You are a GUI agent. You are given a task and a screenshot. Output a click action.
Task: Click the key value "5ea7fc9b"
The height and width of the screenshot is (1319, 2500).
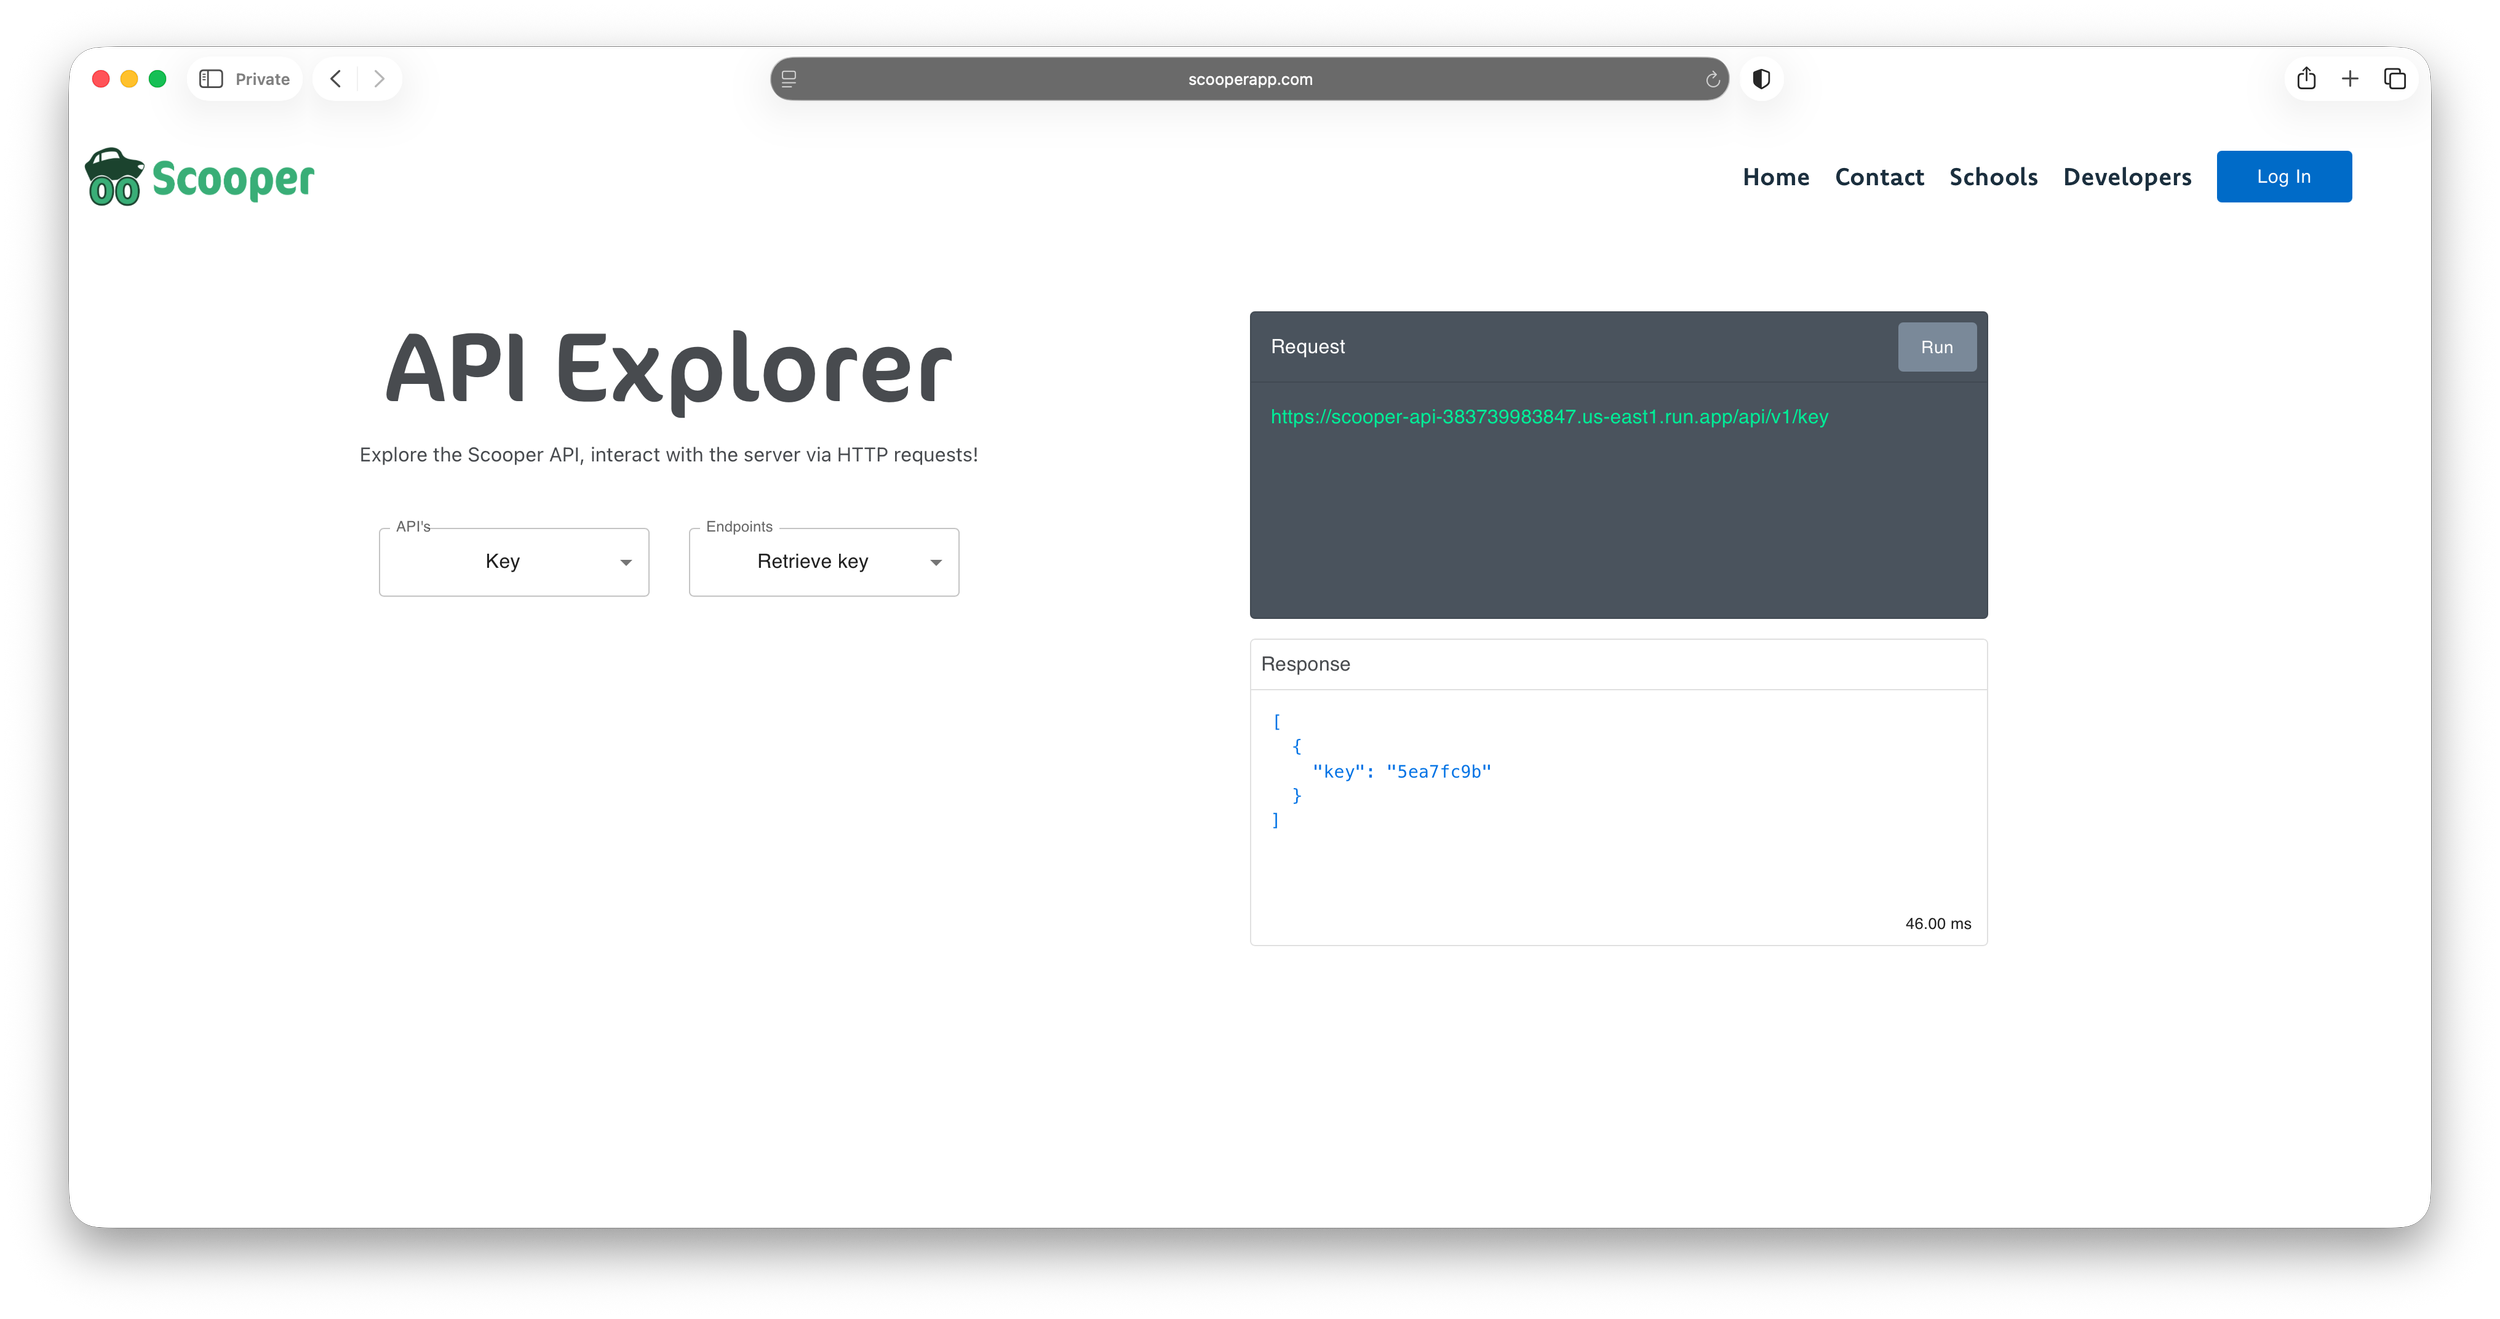click(x=1438, y=771)
